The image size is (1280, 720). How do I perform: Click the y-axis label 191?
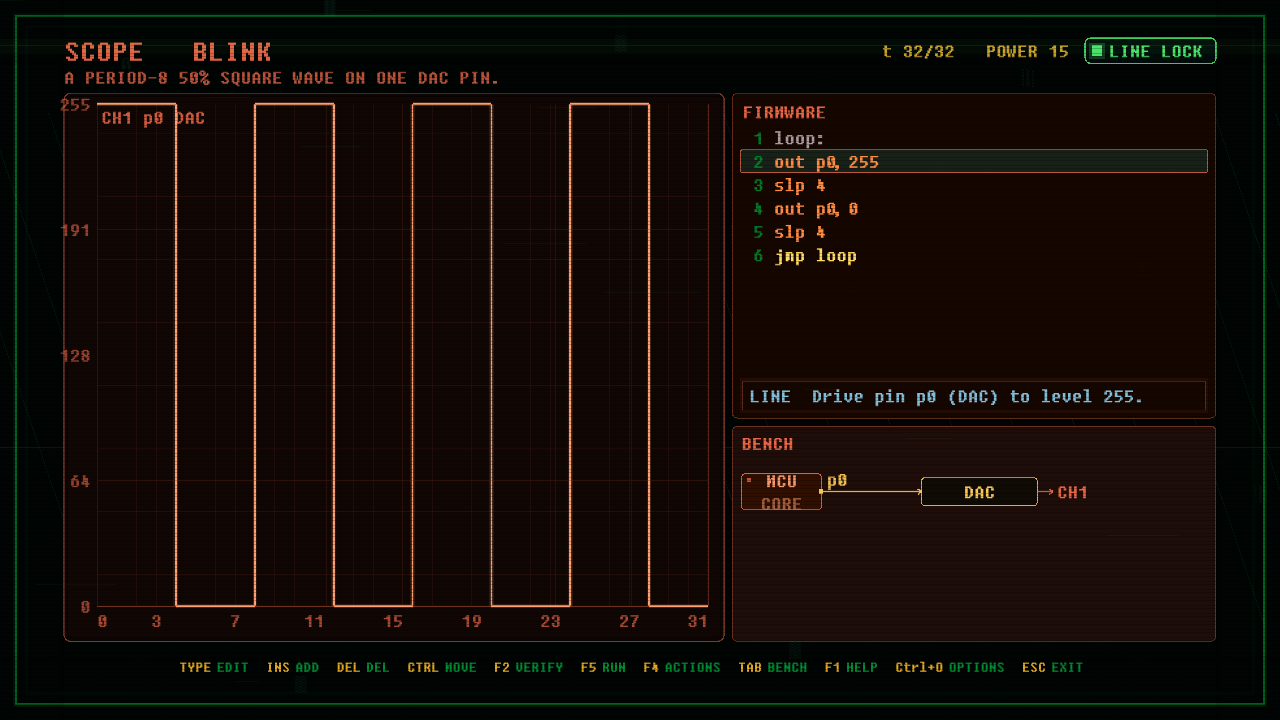point(75,230)
